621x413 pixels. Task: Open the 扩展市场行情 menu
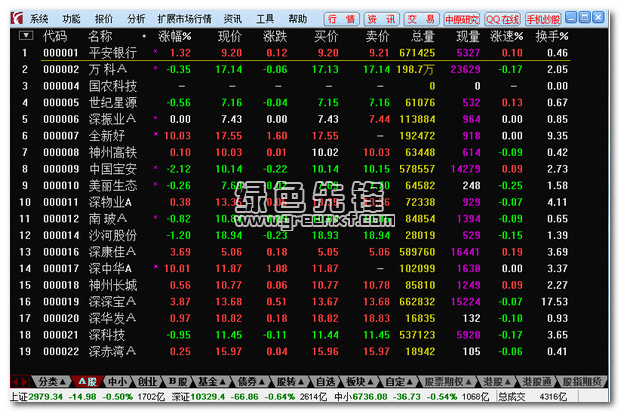point(185,19)
